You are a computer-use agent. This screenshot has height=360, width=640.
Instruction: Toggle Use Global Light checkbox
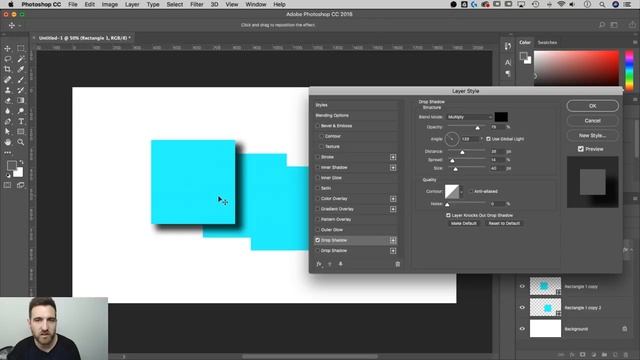tap(488, 139)
